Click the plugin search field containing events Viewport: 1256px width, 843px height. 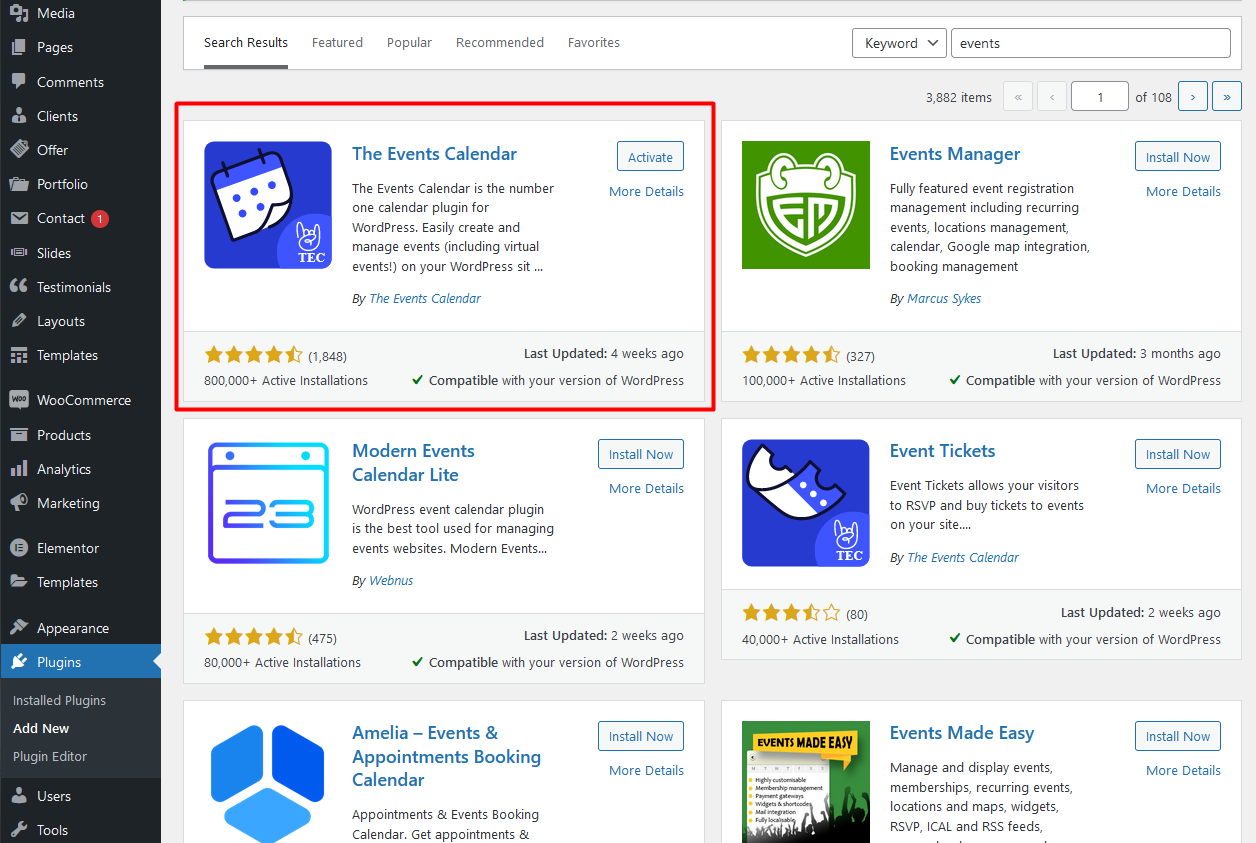click(1090, 43)
